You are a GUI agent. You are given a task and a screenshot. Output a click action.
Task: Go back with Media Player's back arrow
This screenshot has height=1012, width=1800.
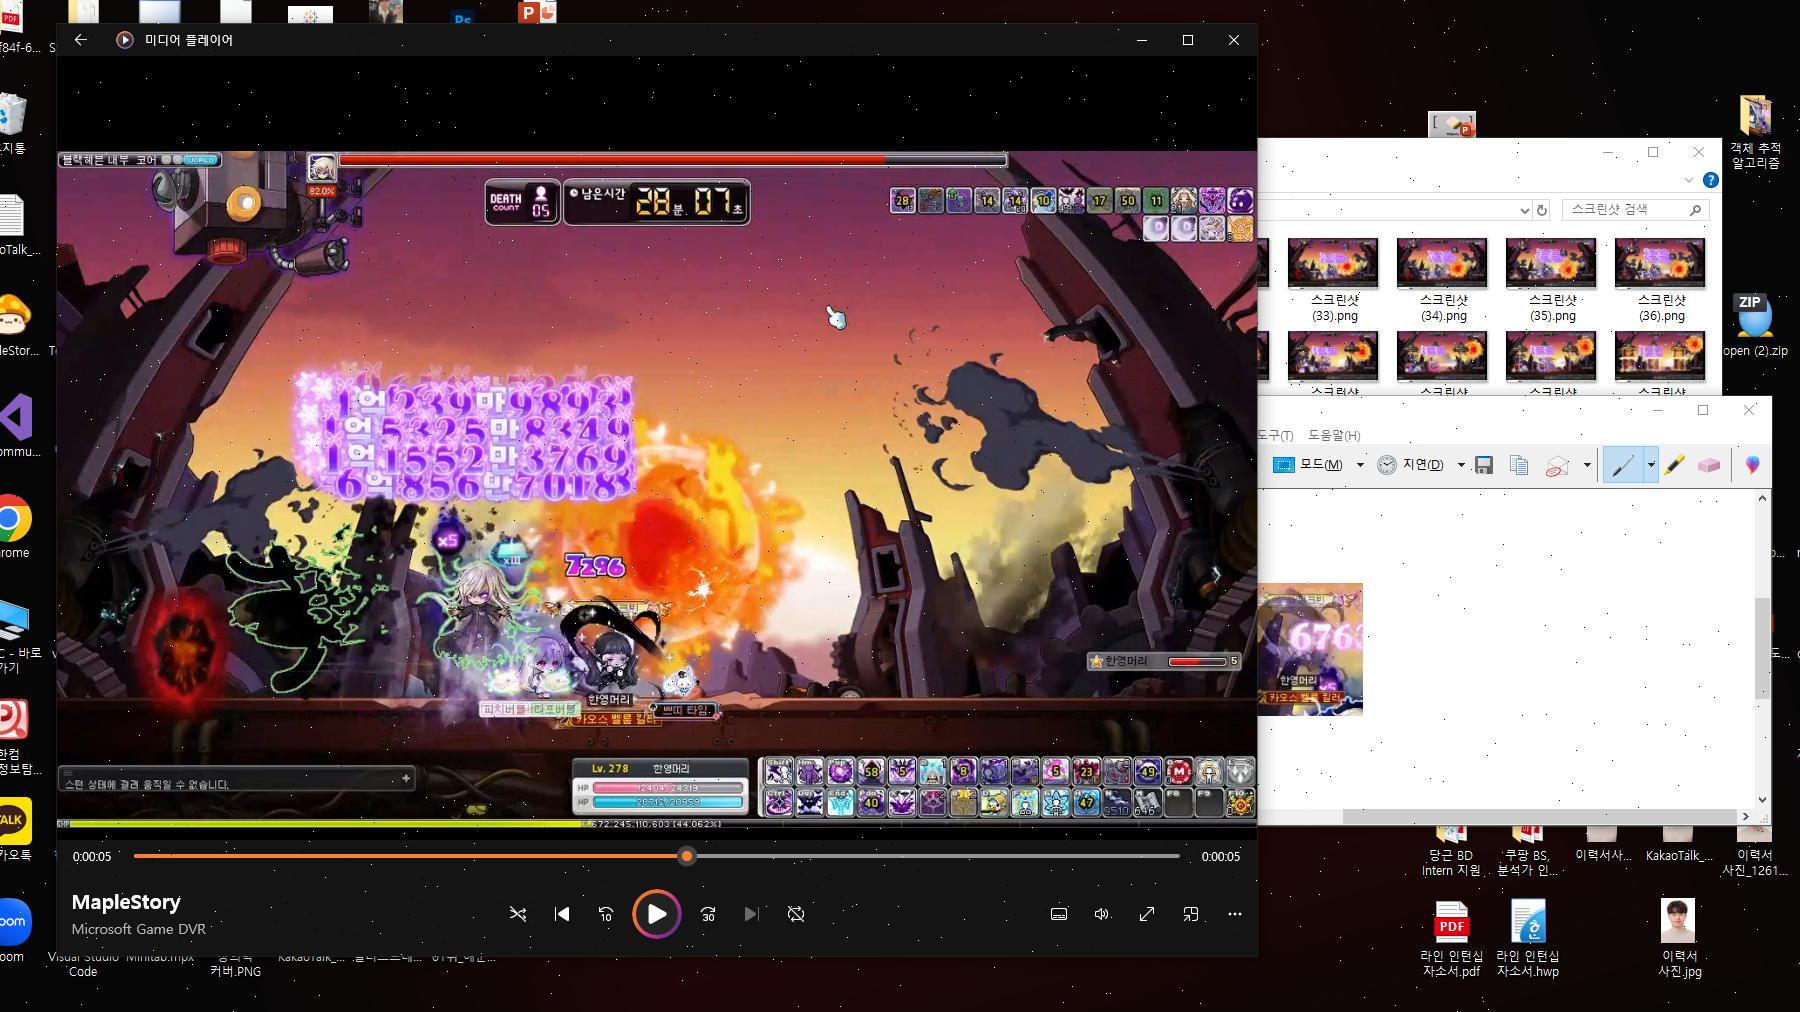[x=81, y=40]
